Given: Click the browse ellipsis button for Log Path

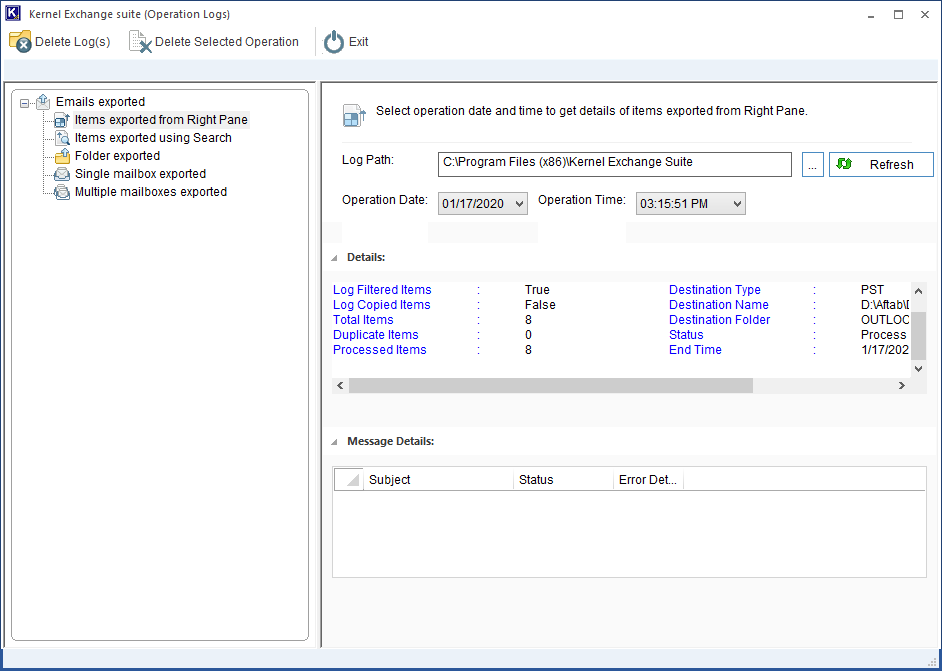Looking at the screenshot, I should click(812, 164).
